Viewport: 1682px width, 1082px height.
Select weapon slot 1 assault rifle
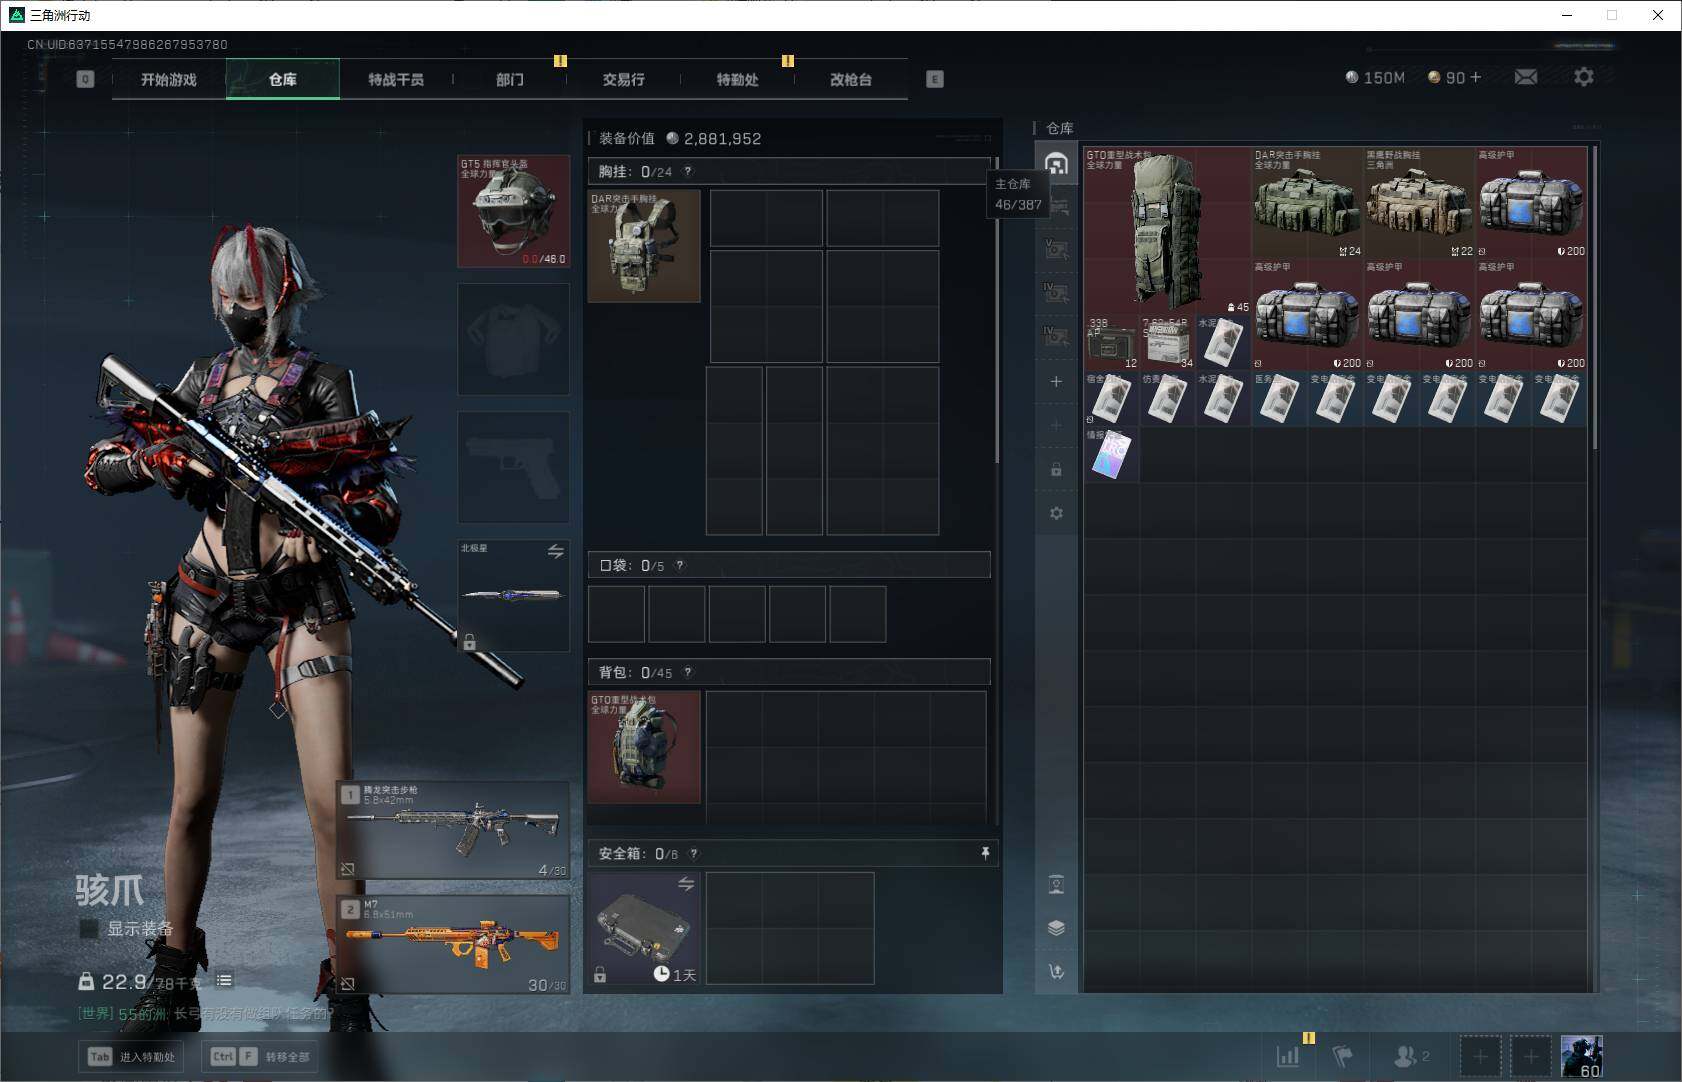click(x=453, y=831)
